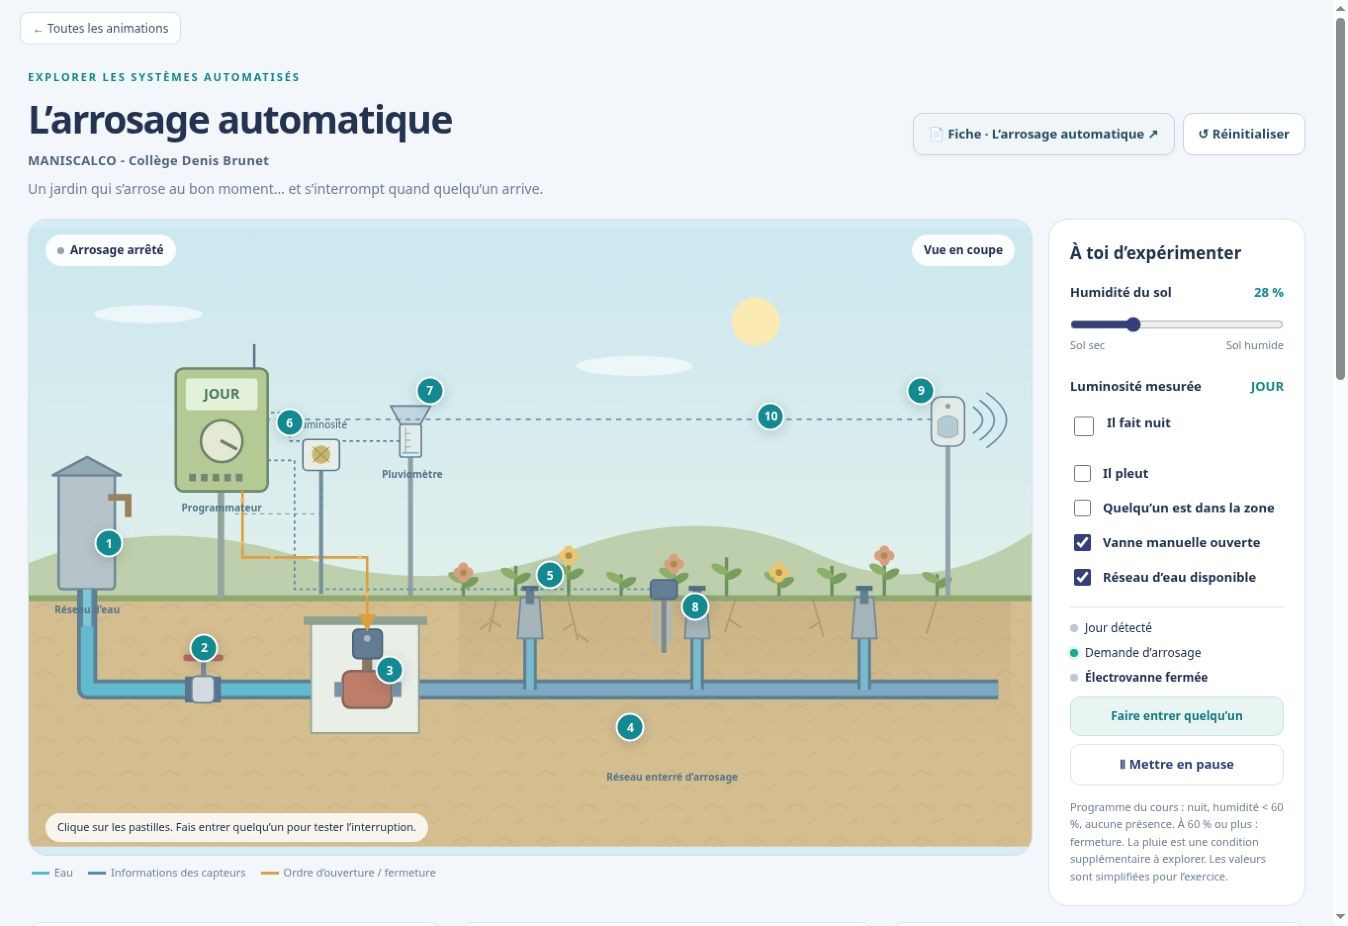Go back to 'Toutes les animations'
The width and height of the screenshot is (1348, 926).
coord(100,28)
